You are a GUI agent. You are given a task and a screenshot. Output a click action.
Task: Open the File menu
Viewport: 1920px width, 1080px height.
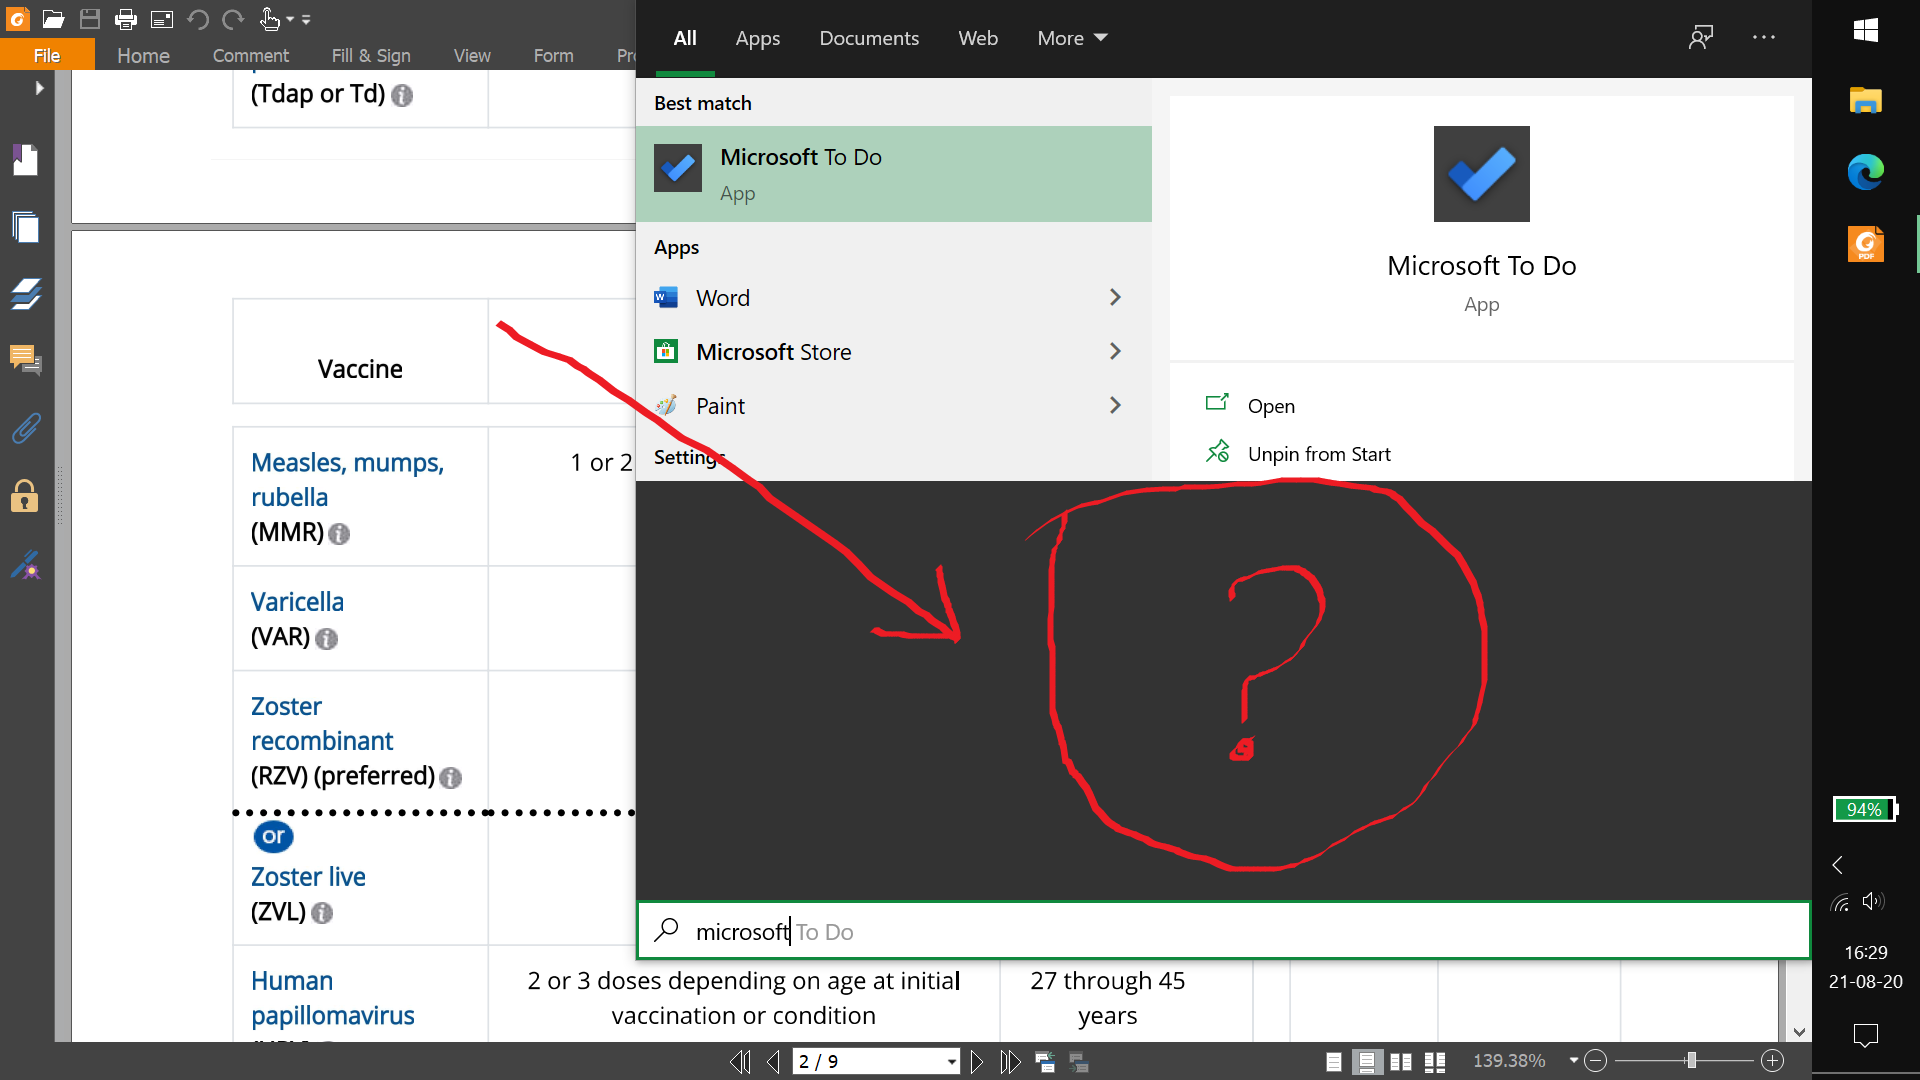(47, 55)
